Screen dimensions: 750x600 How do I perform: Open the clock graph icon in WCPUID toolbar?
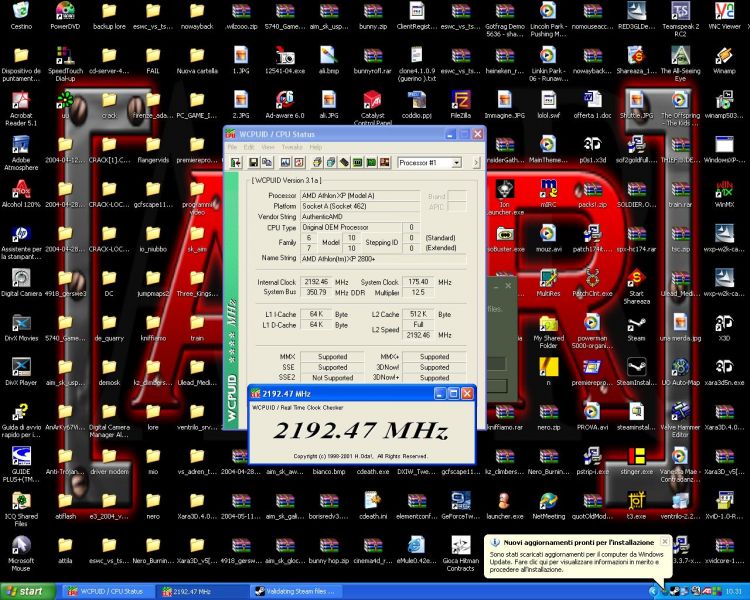(286, 163)
